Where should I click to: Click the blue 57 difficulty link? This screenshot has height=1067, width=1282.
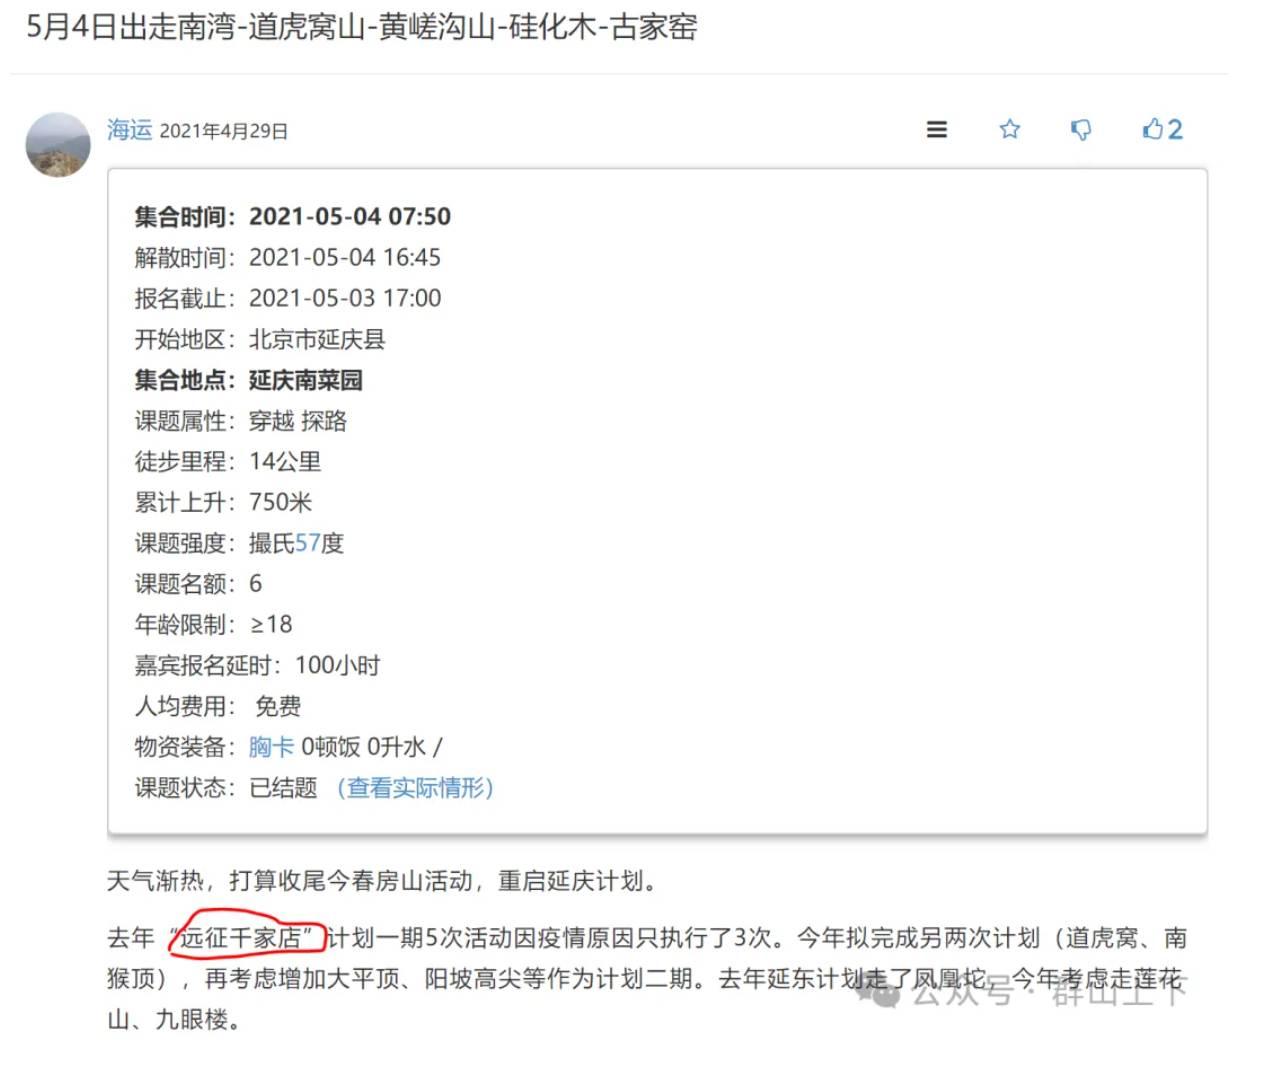click(x=307, y=543)
